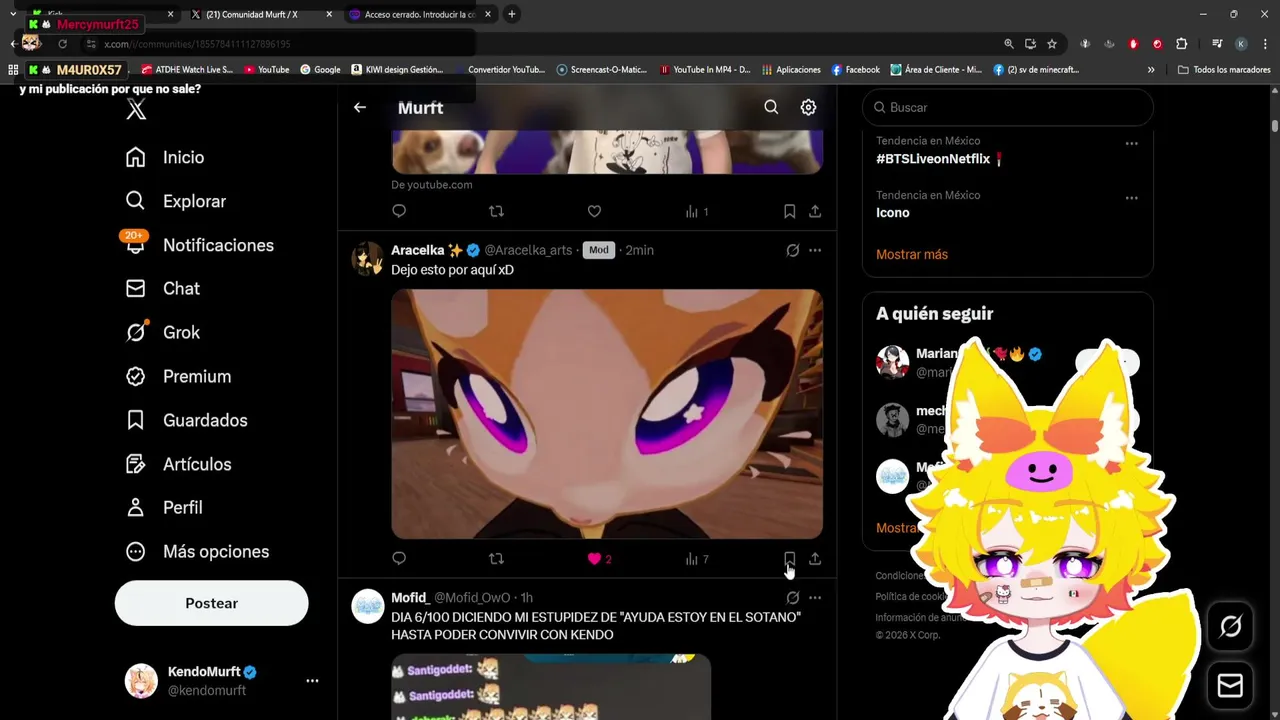The image size is (1280, 720).
Task: Like the youtube.com post
Action: pyautogui.click(x=594, y=211)
